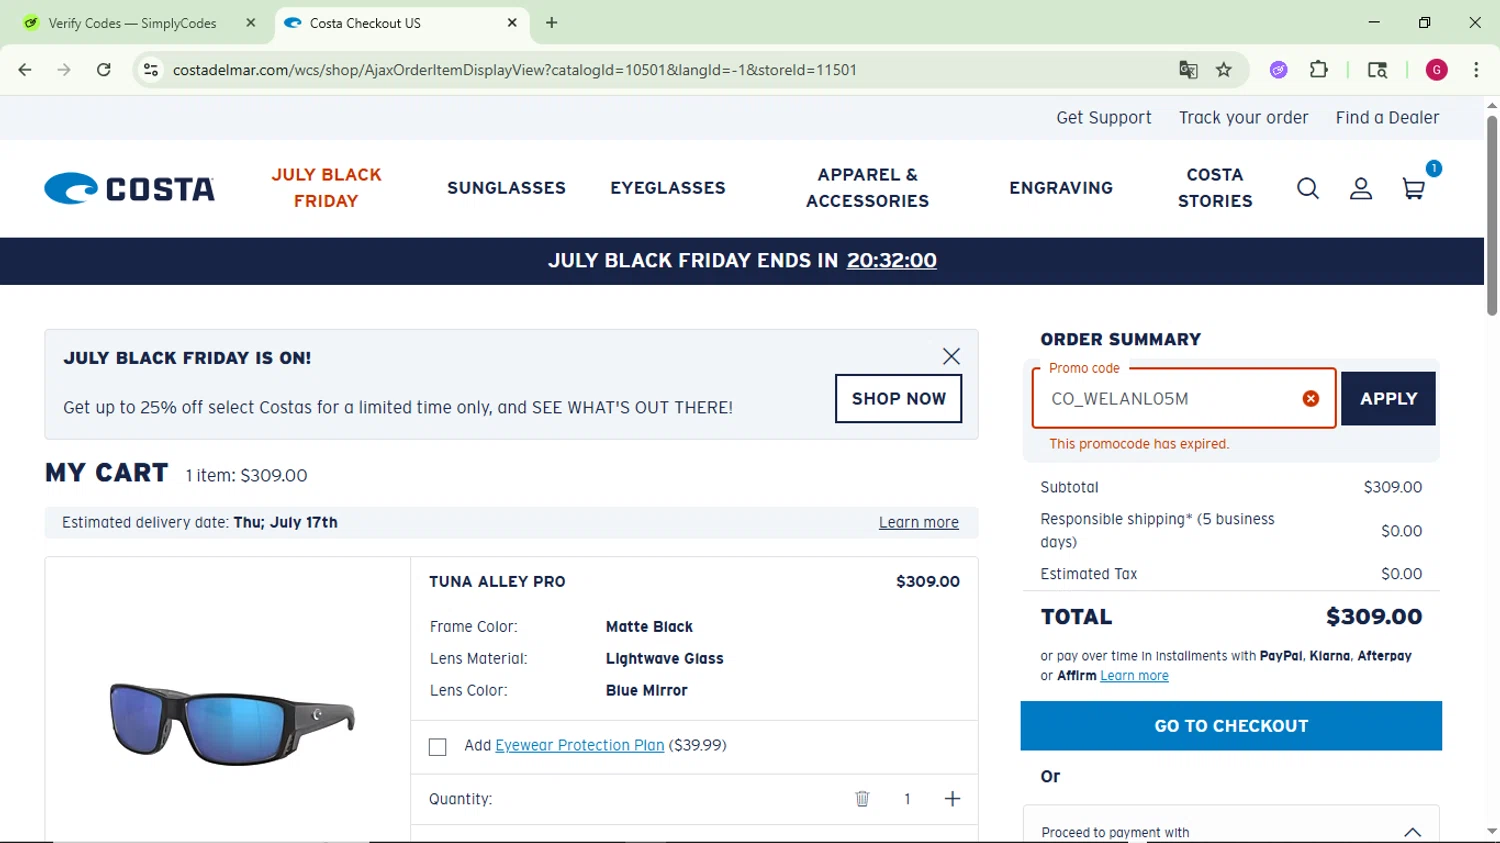Click the Get Support link
Screen dimensions: 1500x843
pos(1104,118)
